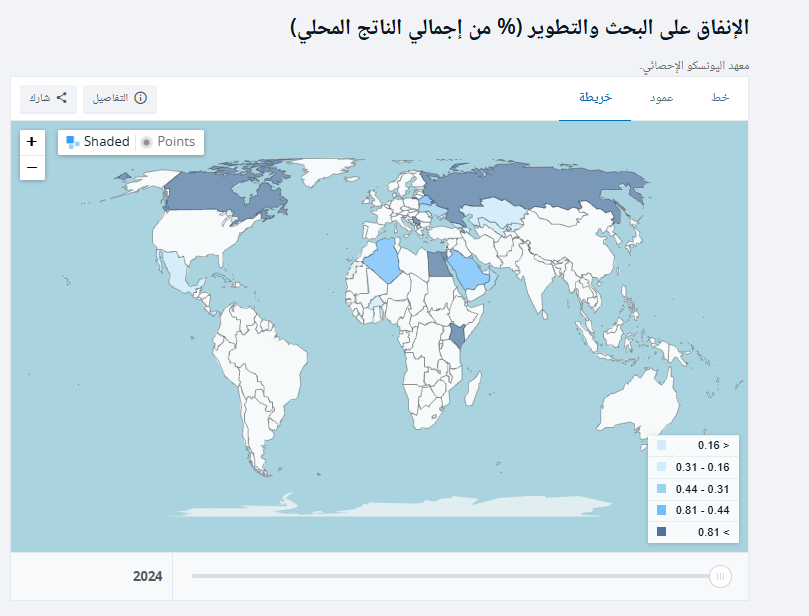The width and height of the screenshot is (809, 616).
Task: Switch to the عمود (column) chart tab
Action: (661, 98)
